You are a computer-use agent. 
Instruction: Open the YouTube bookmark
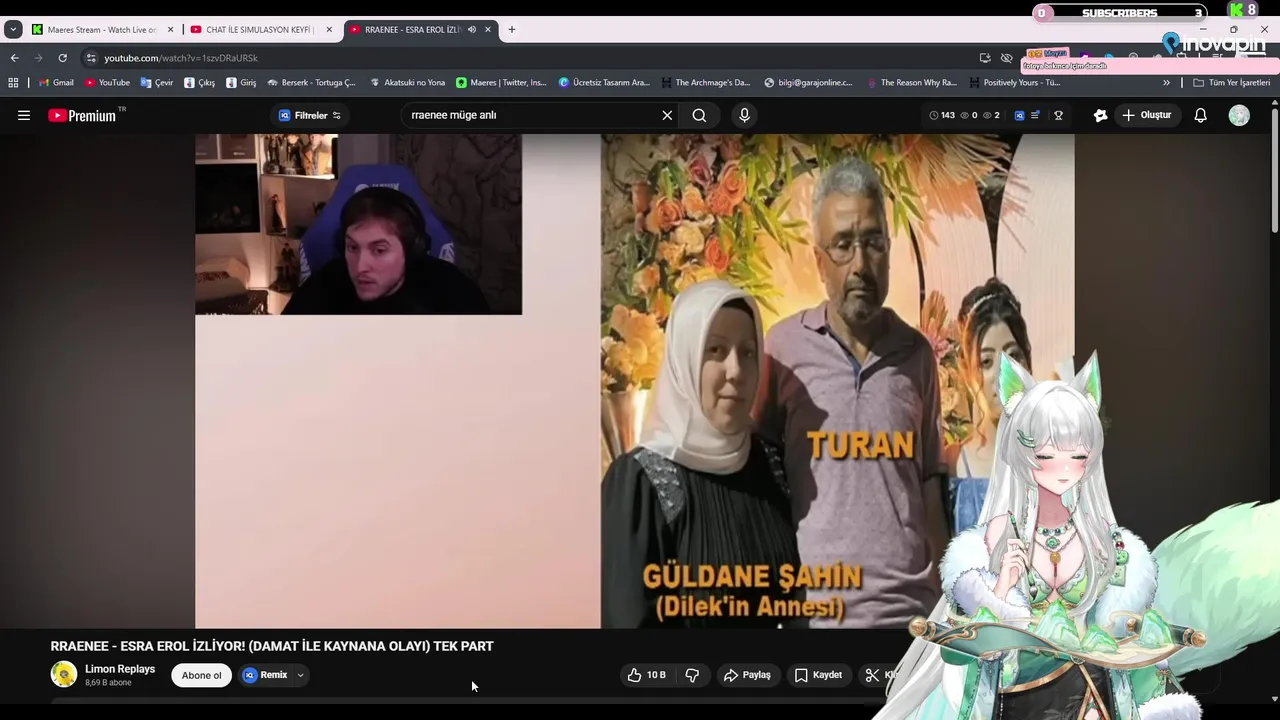point(107,83)
